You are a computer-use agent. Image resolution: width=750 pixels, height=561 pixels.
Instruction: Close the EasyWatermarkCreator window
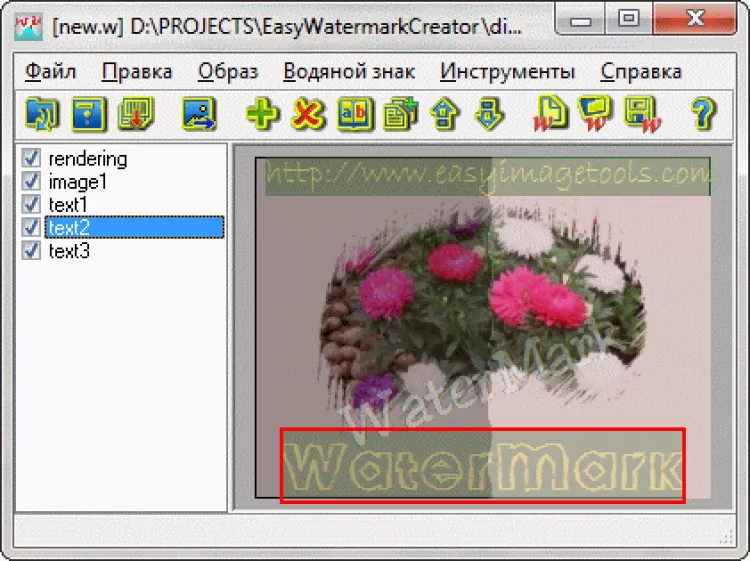coord(695,19)
